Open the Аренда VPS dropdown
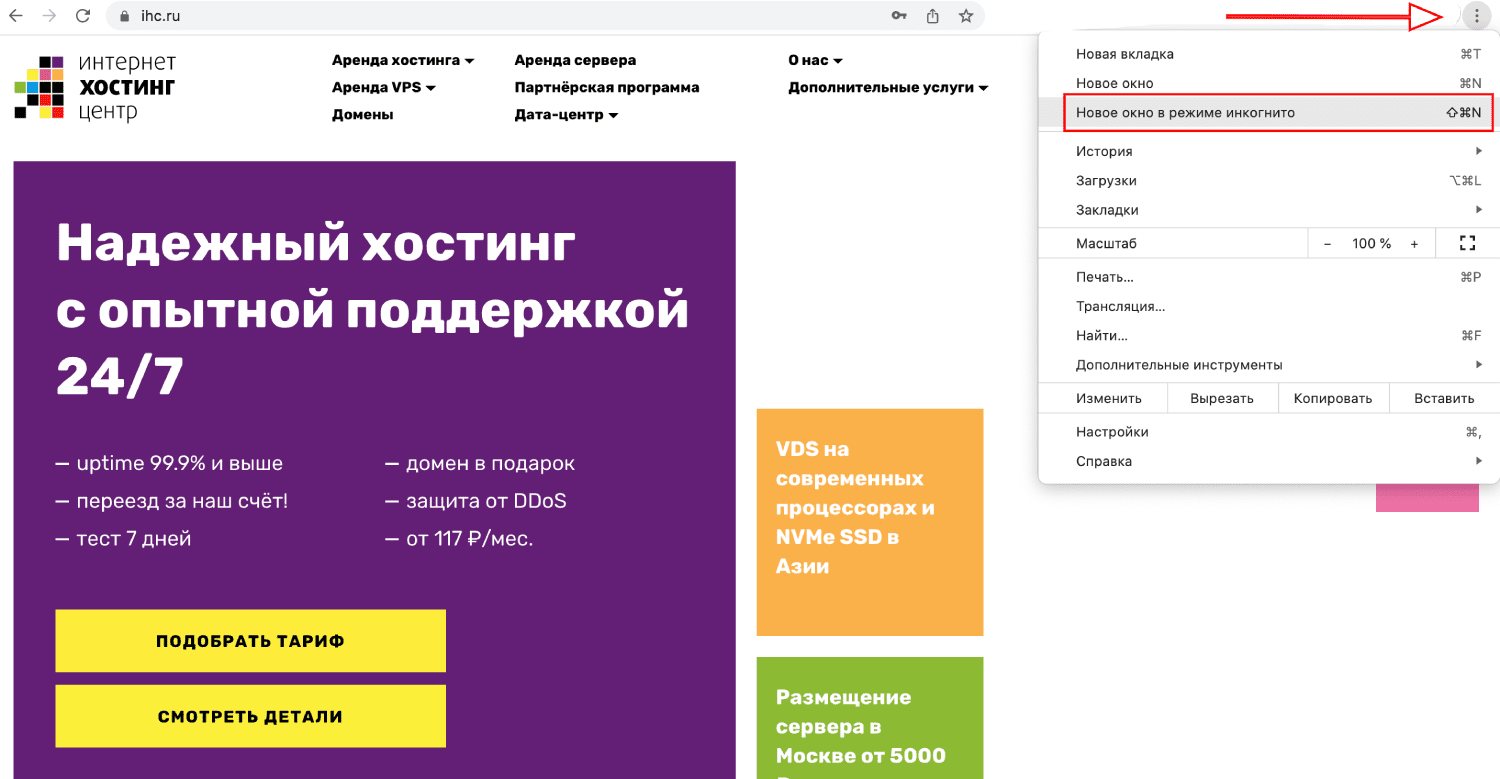The width and height of the screenshot is (1500, 779). pyautogui.click(x=384, y=87)
